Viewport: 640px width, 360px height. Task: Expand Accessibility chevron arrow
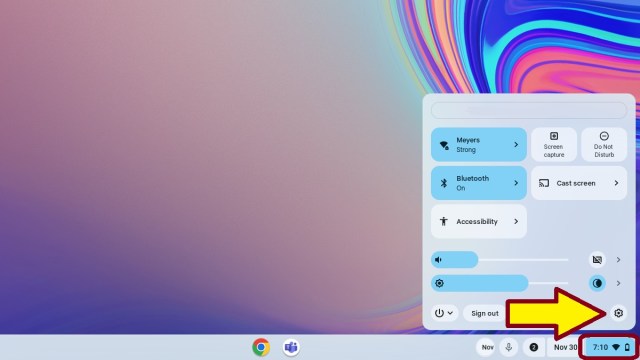516,222
